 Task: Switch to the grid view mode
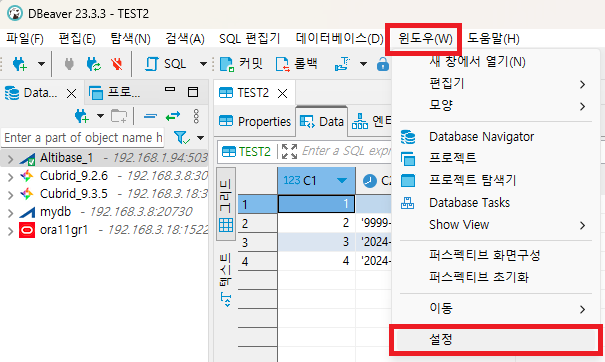pyautogui.click(x=226, y=205)
